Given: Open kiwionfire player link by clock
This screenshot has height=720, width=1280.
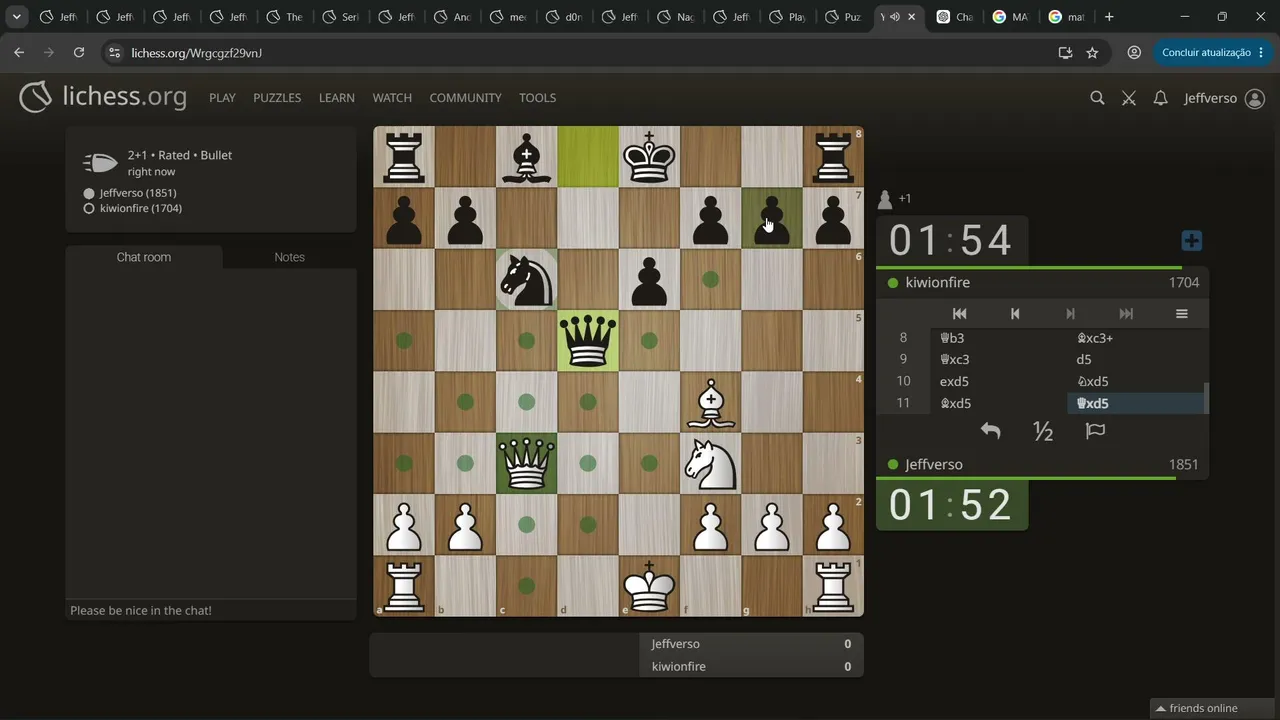Looking at the screenshot, I should pos(937,283).
